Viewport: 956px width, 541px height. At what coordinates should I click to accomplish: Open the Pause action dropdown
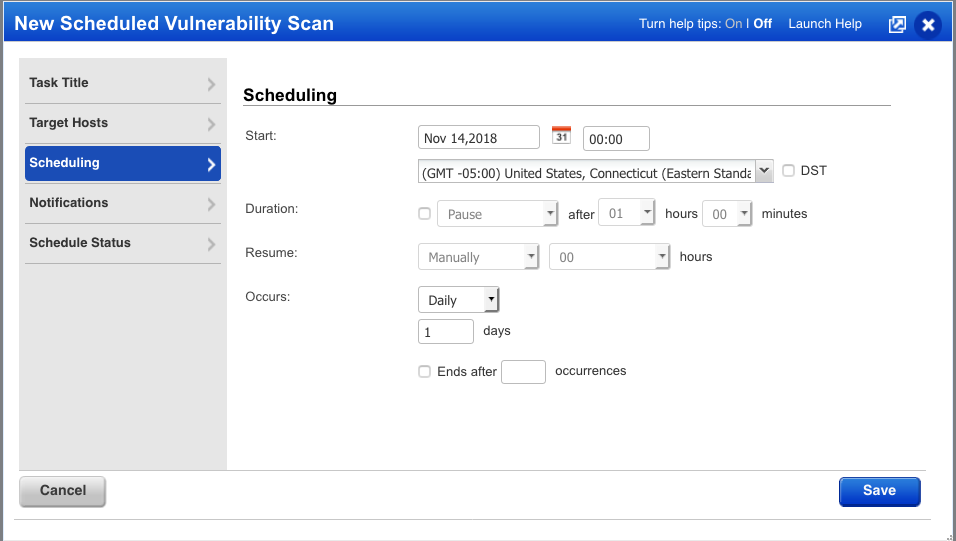coord(498,213)
